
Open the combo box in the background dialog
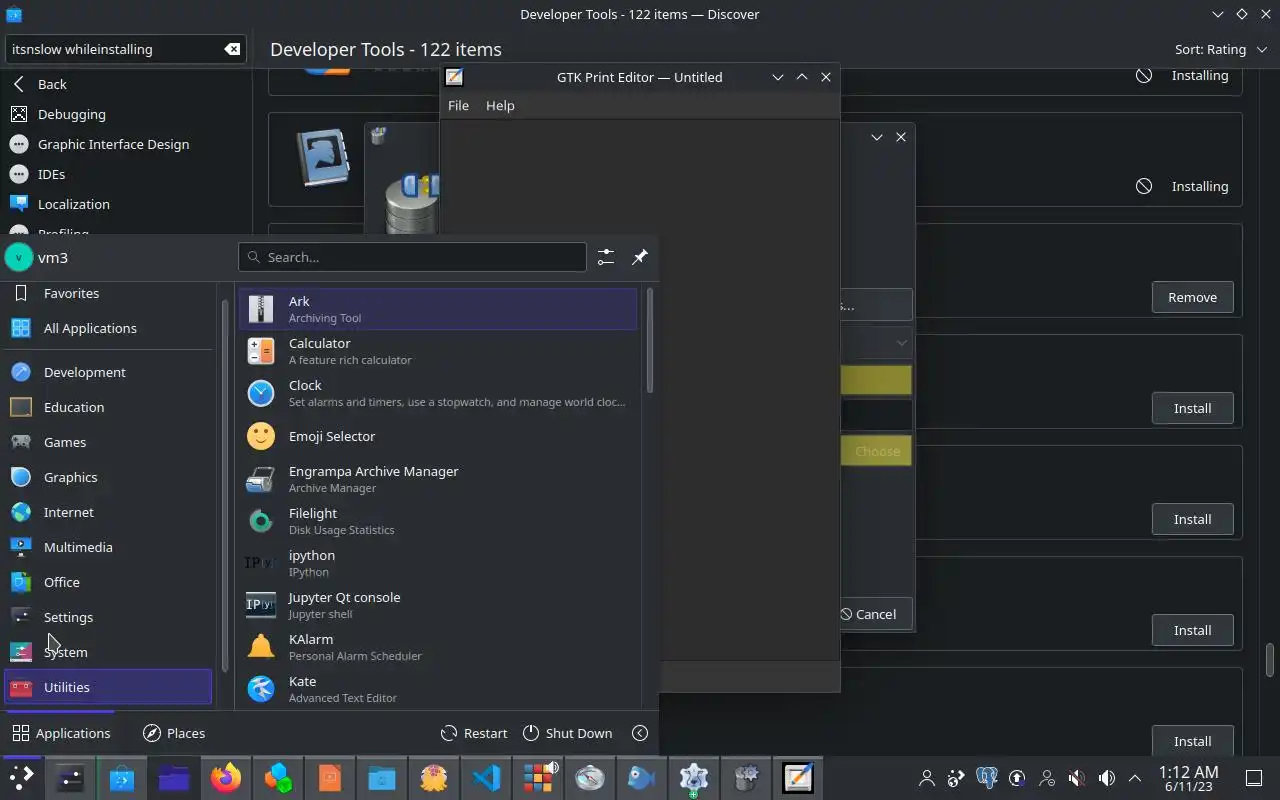point(877,343)
